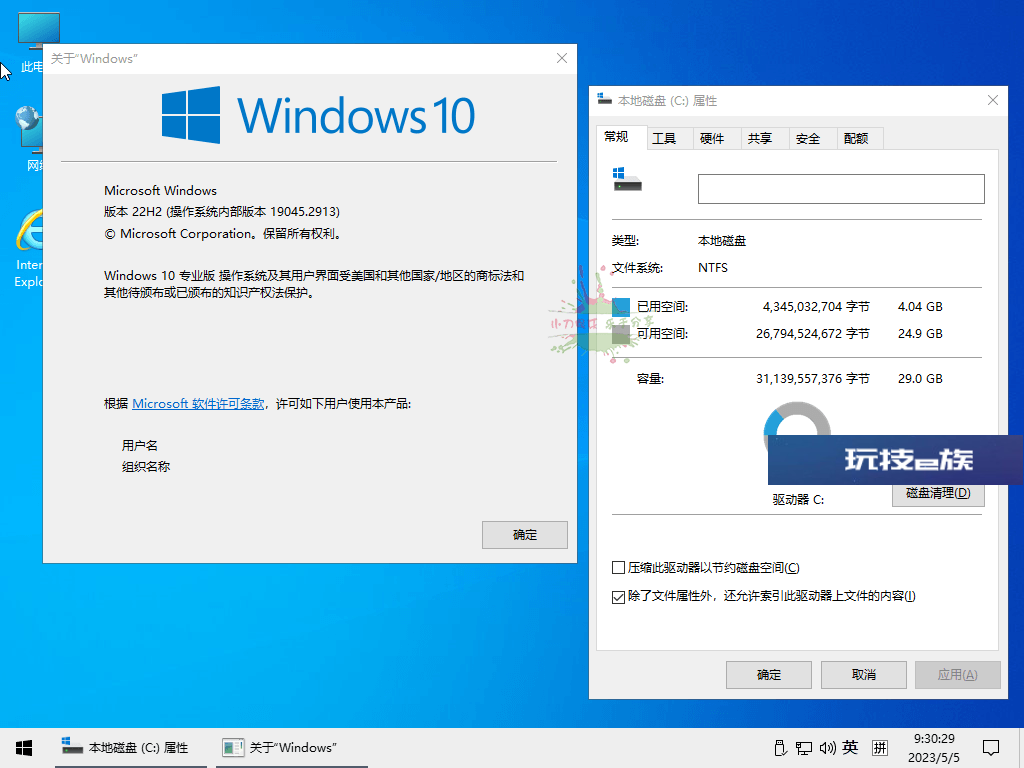Enable compress this drive checkbox
Image resolution: width=1024 pixels, height=768 pixels.
pos(618,568)
